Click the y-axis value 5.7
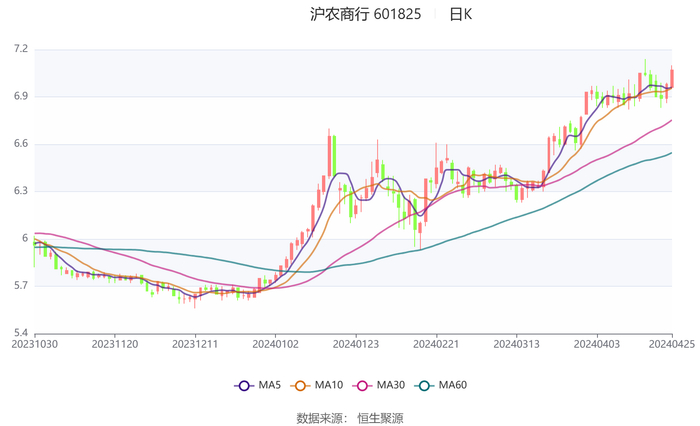The width and height of the screenshot is (700, 426). pyautogui.click(x=21, y=285)
